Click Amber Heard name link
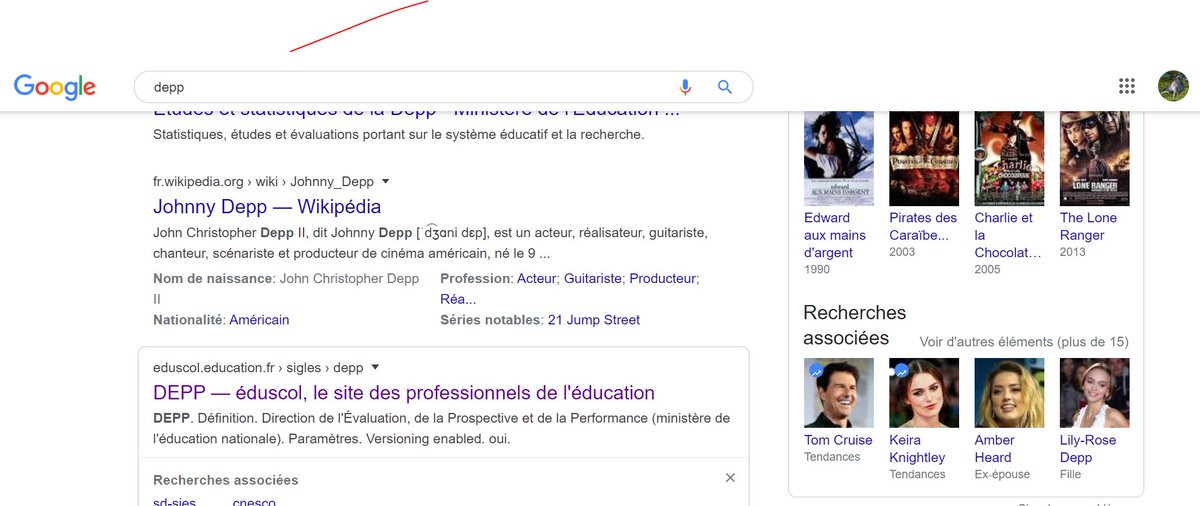 point(995,449)
